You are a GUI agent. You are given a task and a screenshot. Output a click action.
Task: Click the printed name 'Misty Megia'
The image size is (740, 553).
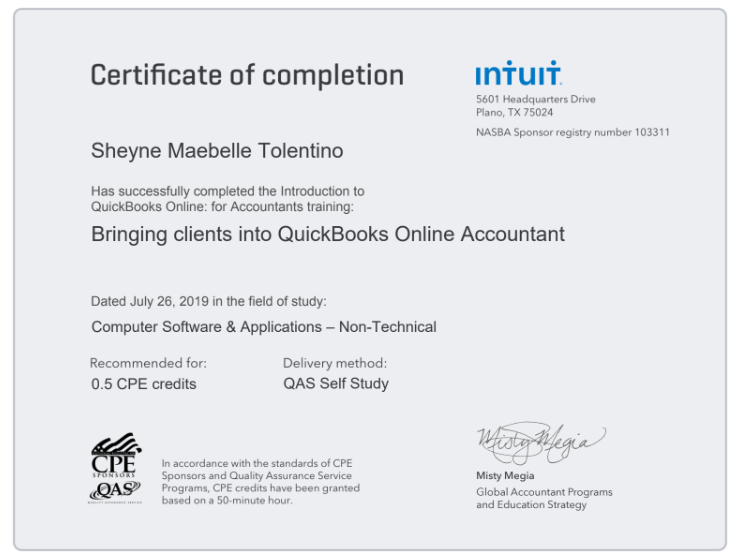click(505, 476)
